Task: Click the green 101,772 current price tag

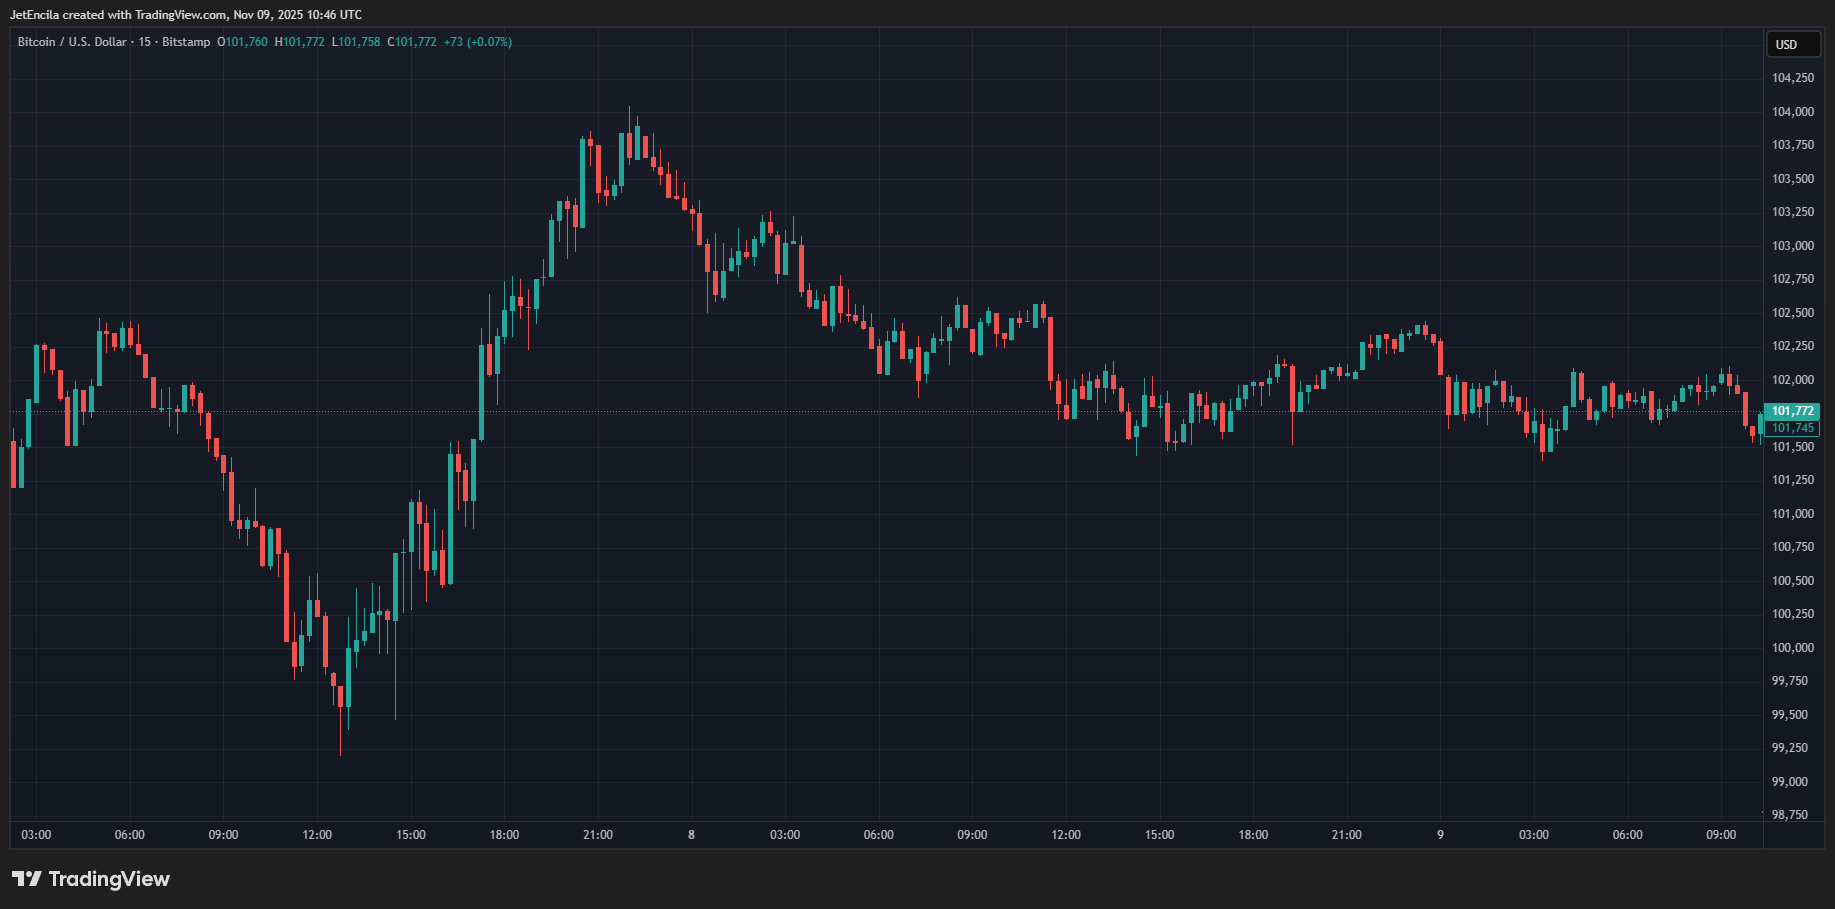Action: 1792,411
